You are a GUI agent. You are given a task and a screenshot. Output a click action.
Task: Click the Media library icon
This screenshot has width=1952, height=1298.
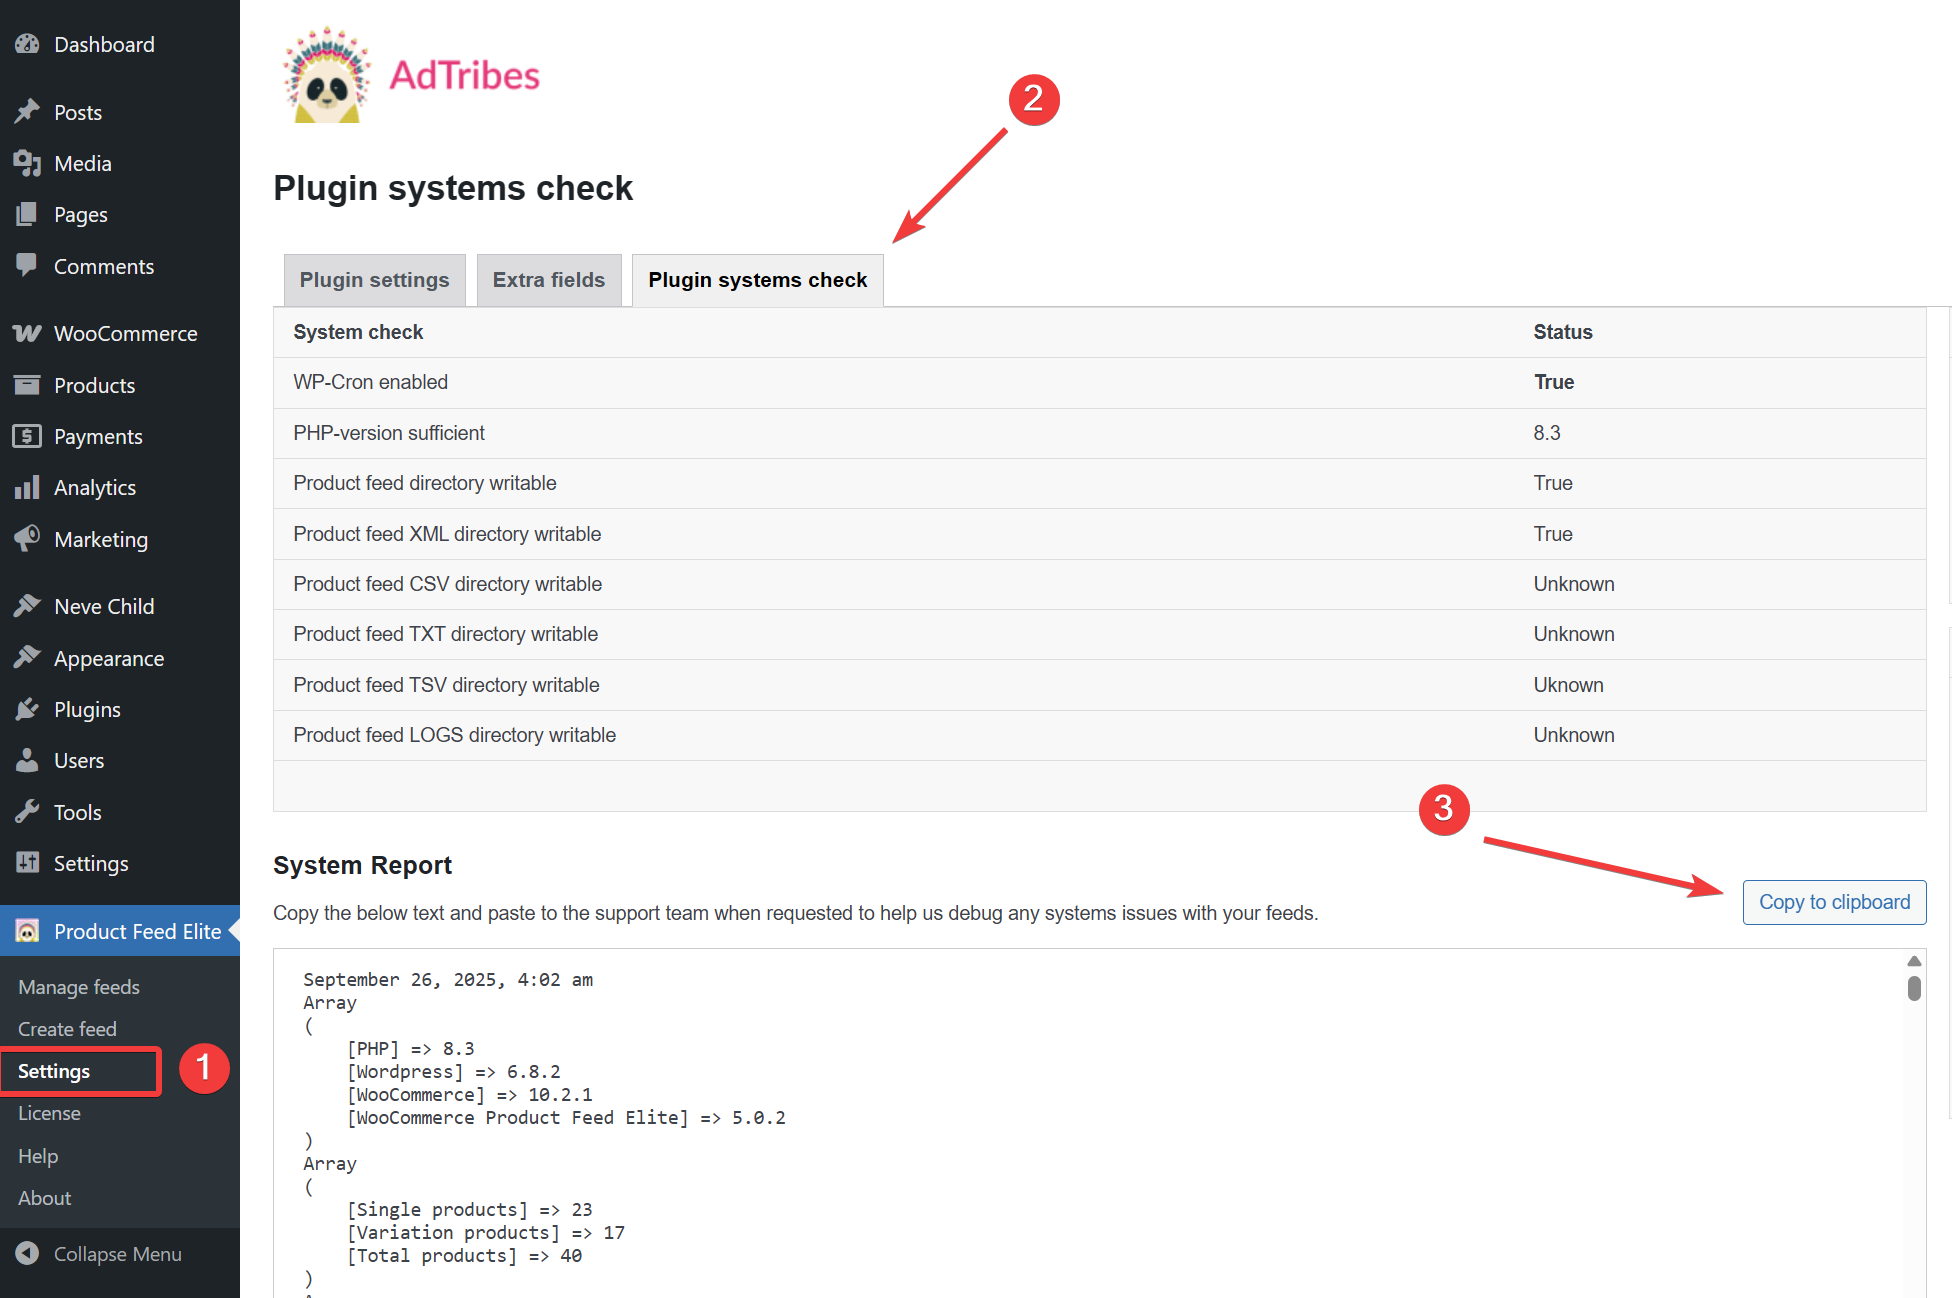27,163
